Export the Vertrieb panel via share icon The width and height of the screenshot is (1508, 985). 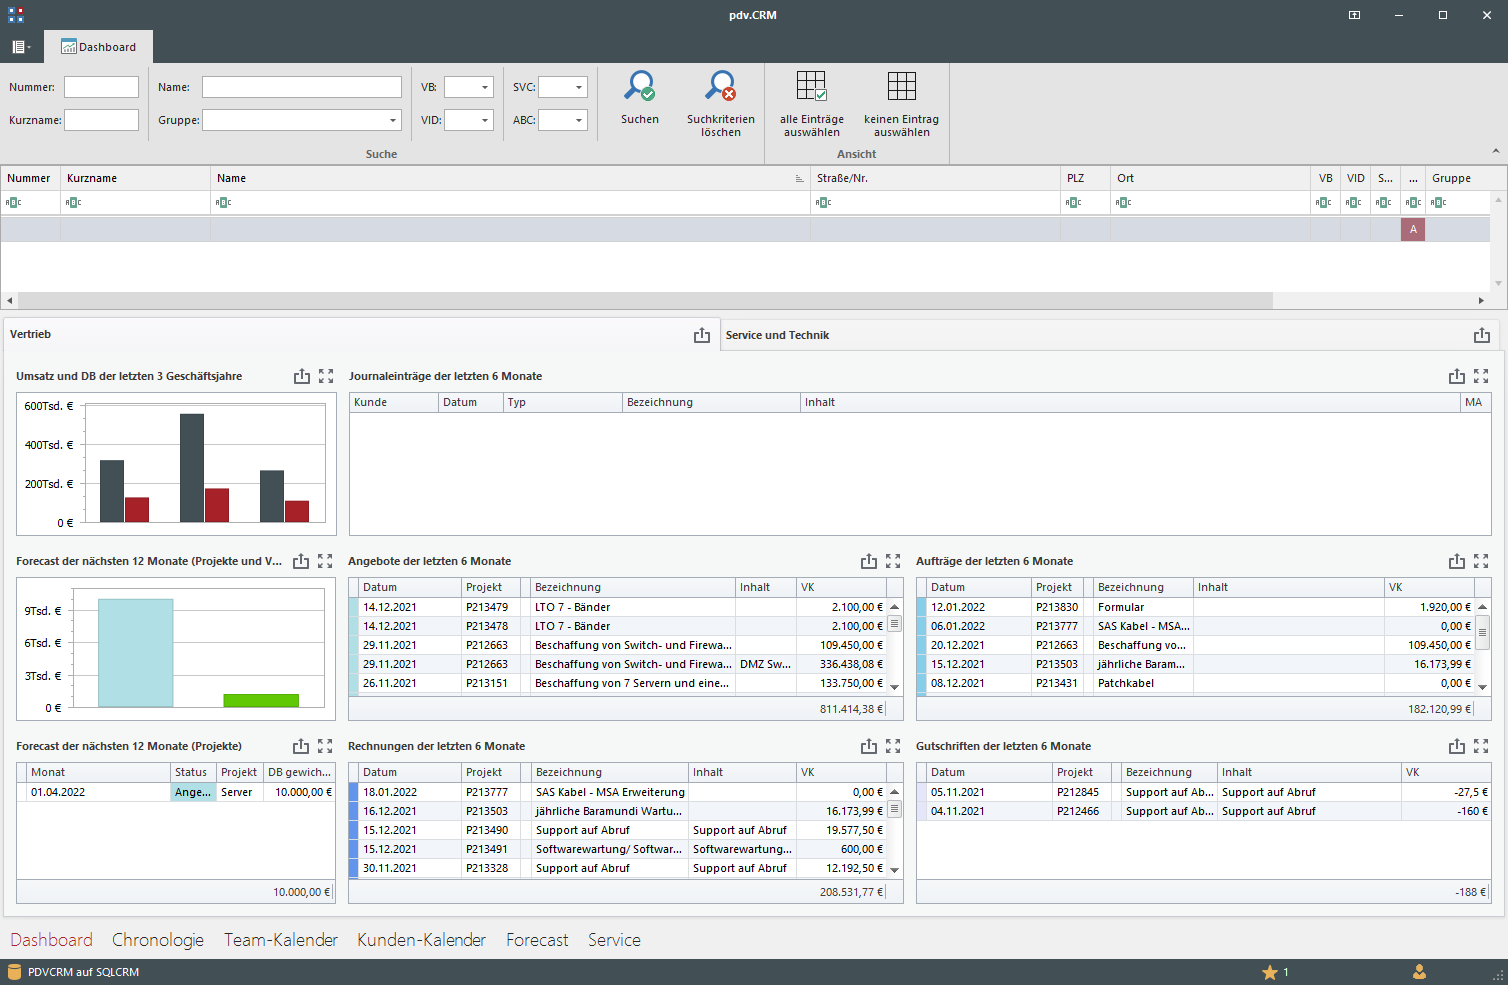(702, 336)
